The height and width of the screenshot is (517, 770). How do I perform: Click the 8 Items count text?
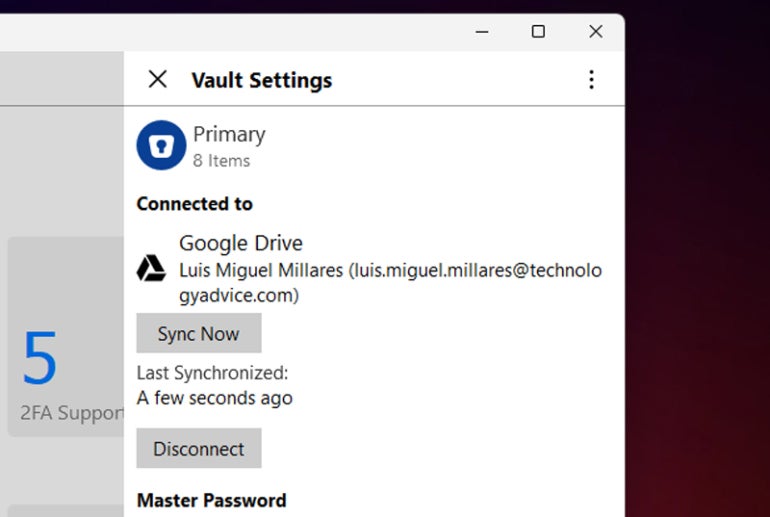tap(221, 161)
